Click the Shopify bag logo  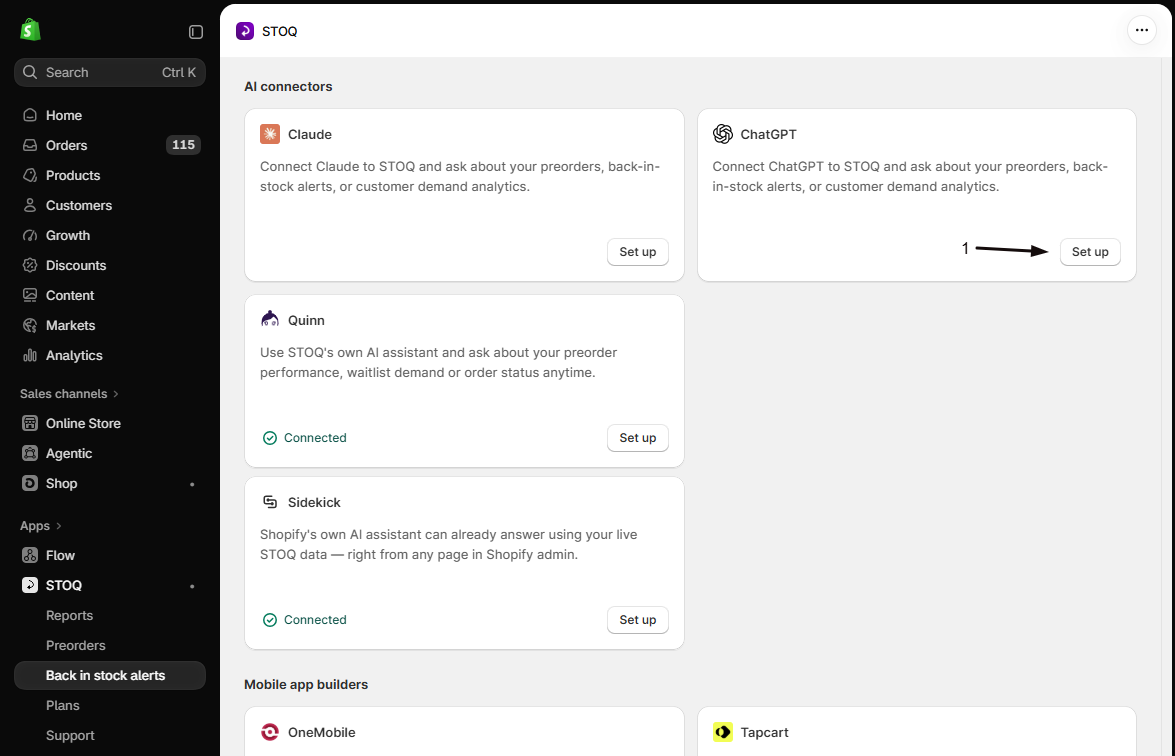coord(30,30)
